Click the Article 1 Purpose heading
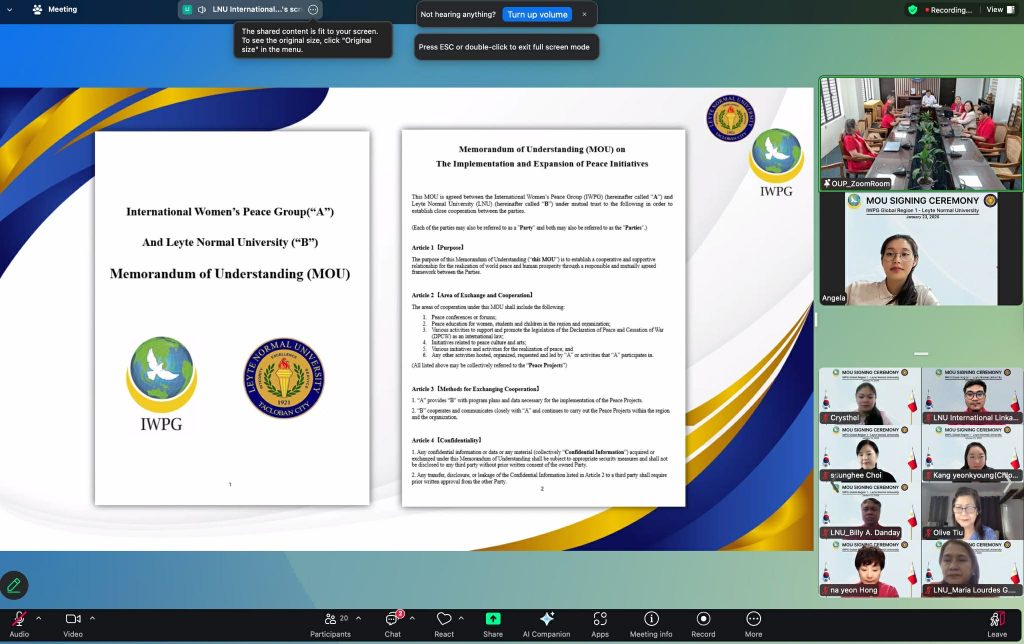This screenshot has width=1024, height=644. pyautogui.click(x=438, y=248)
